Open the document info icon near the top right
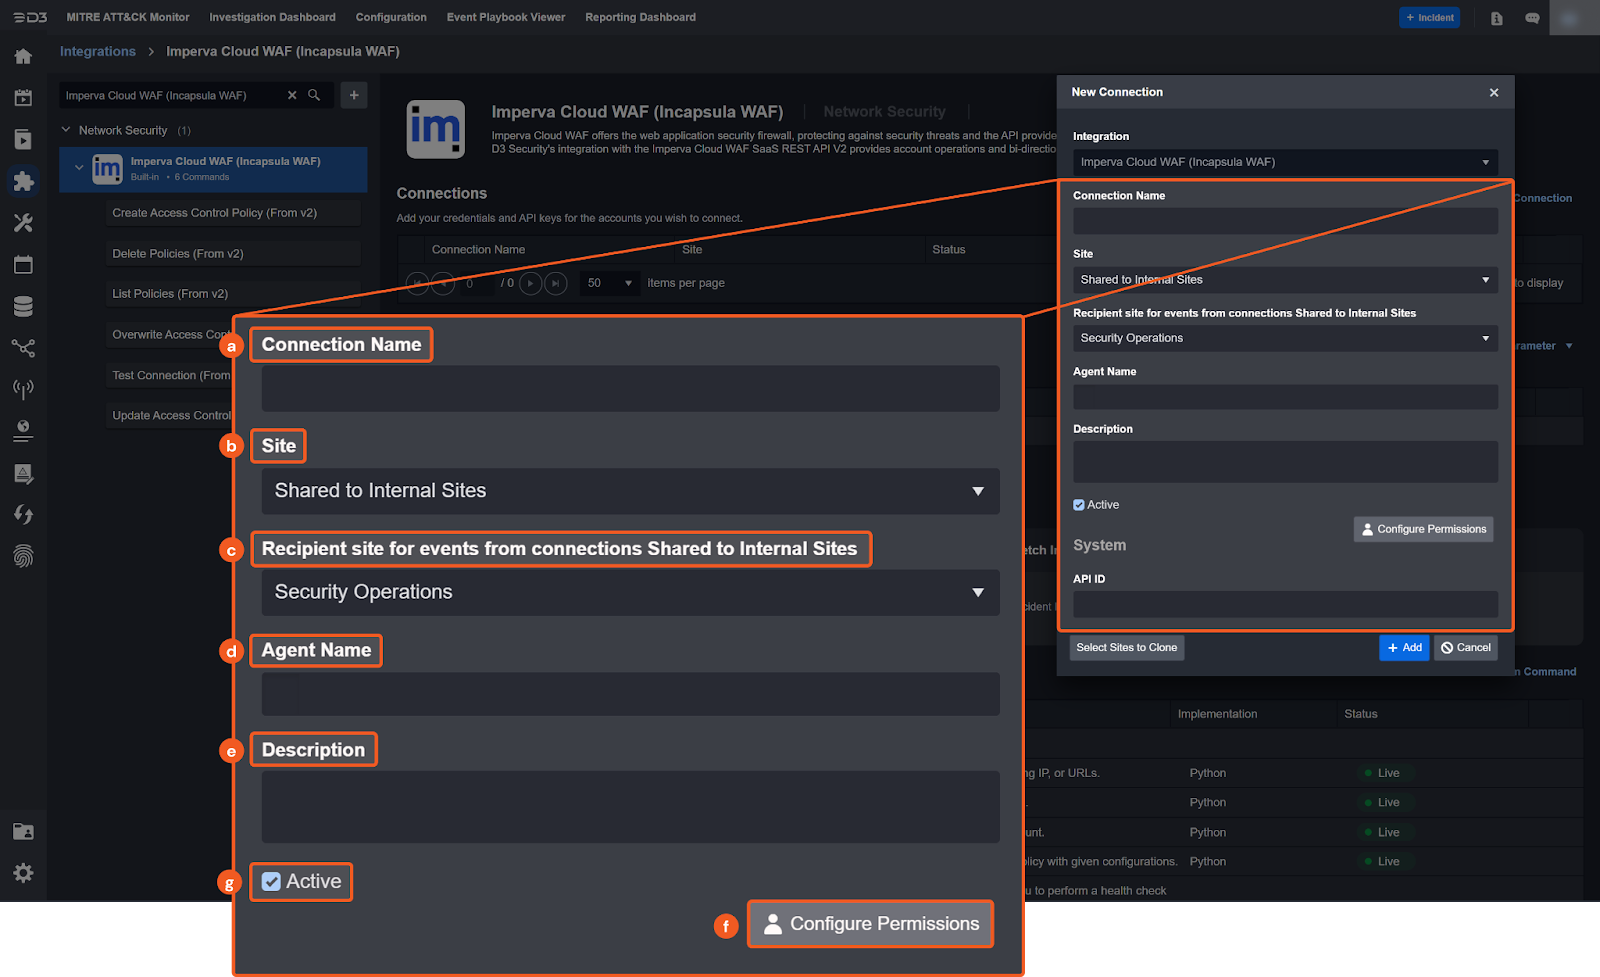Viewport: 1600px width, 977px height. coord(1496,17)
